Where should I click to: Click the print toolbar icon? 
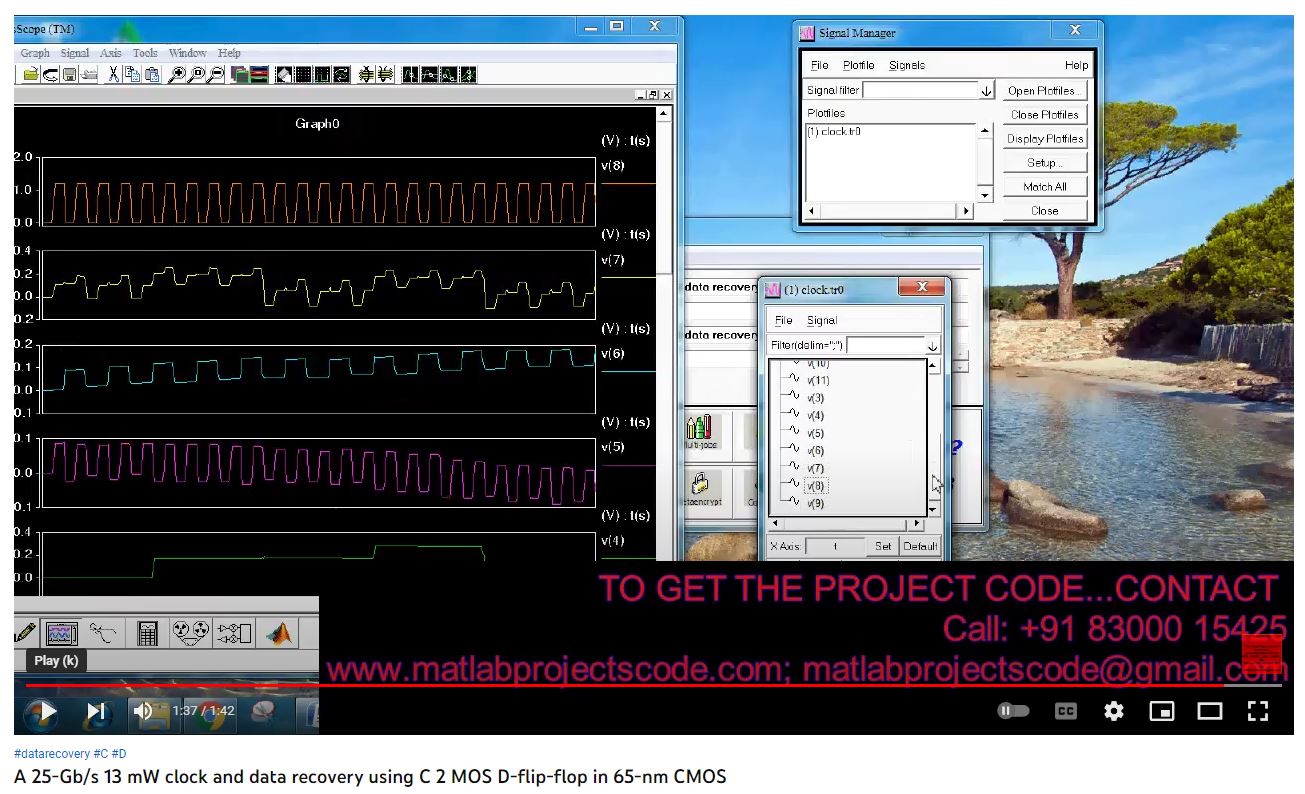[89, 74]
